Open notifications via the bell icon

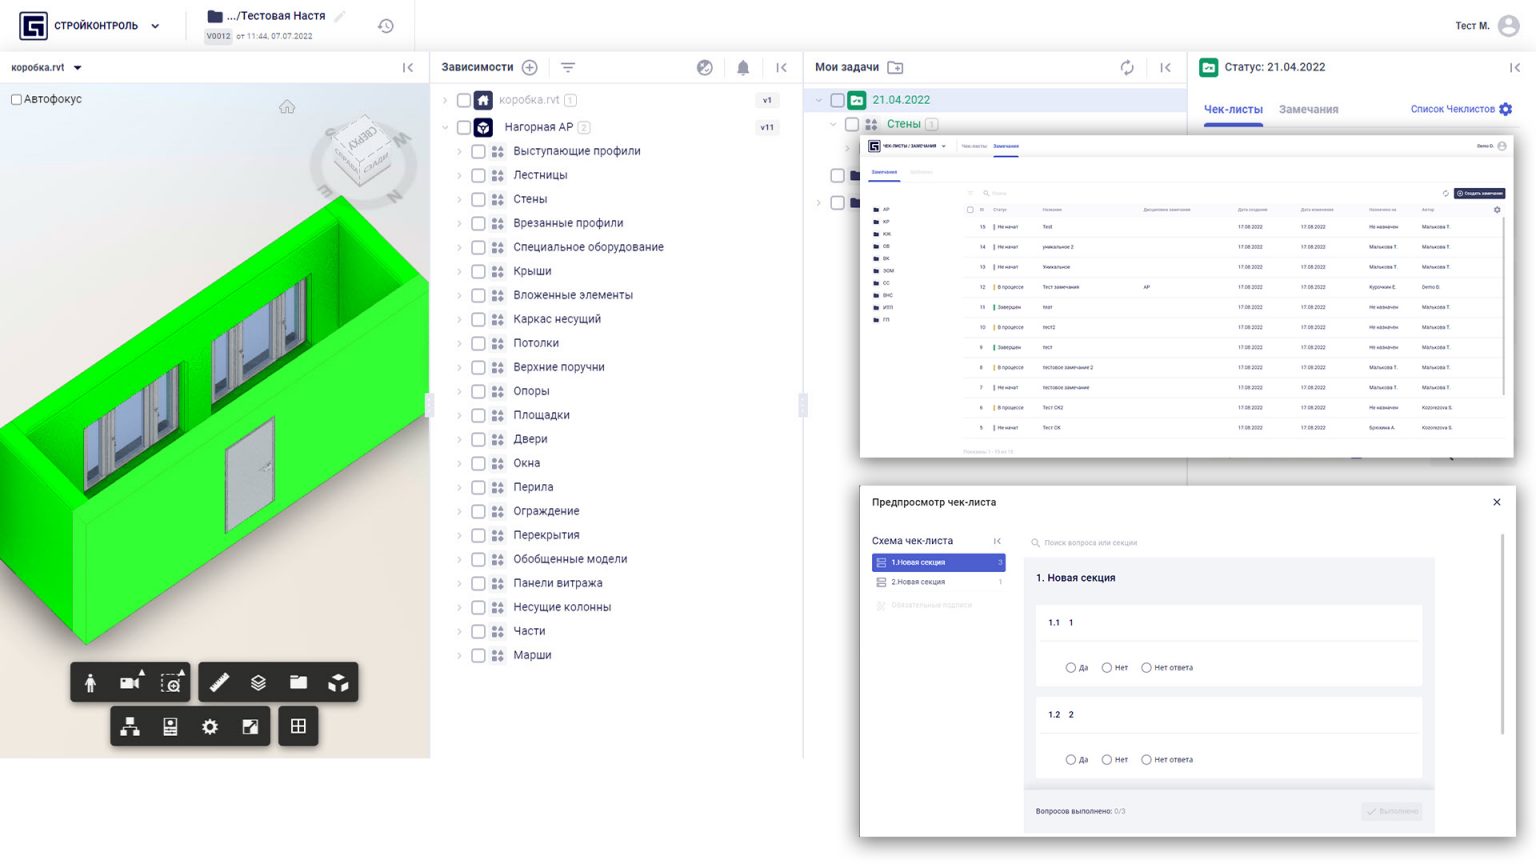[741, 67]
